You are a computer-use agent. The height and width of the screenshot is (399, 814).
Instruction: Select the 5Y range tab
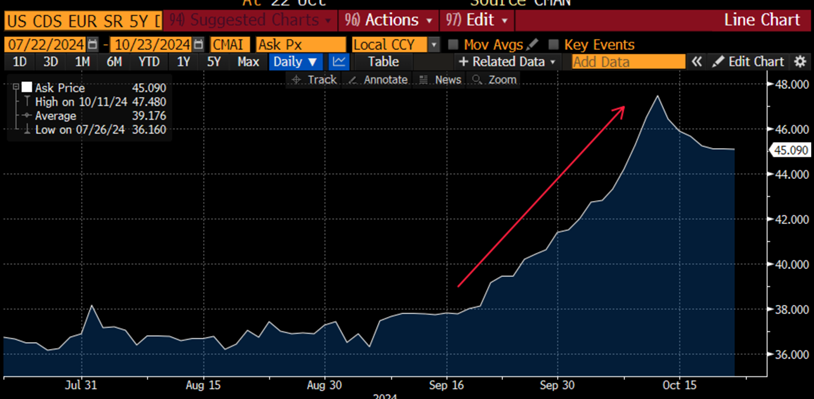214,62
